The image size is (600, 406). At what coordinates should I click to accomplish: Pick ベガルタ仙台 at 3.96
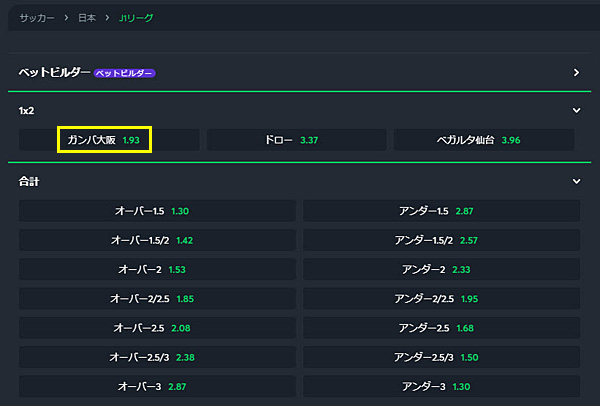[x=484, y=140]
